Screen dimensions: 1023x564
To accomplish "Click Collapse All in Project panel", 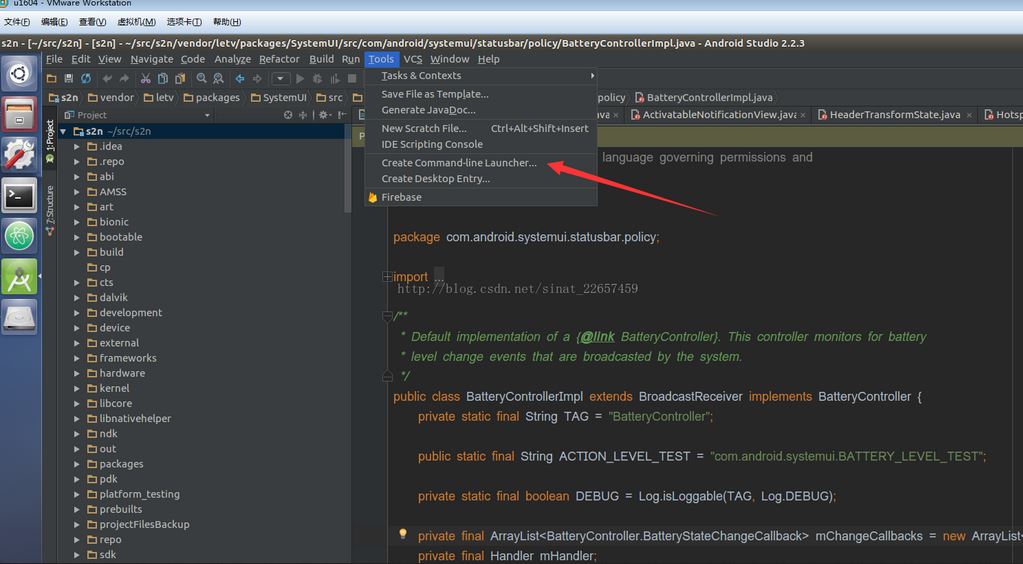I will 303,115.
